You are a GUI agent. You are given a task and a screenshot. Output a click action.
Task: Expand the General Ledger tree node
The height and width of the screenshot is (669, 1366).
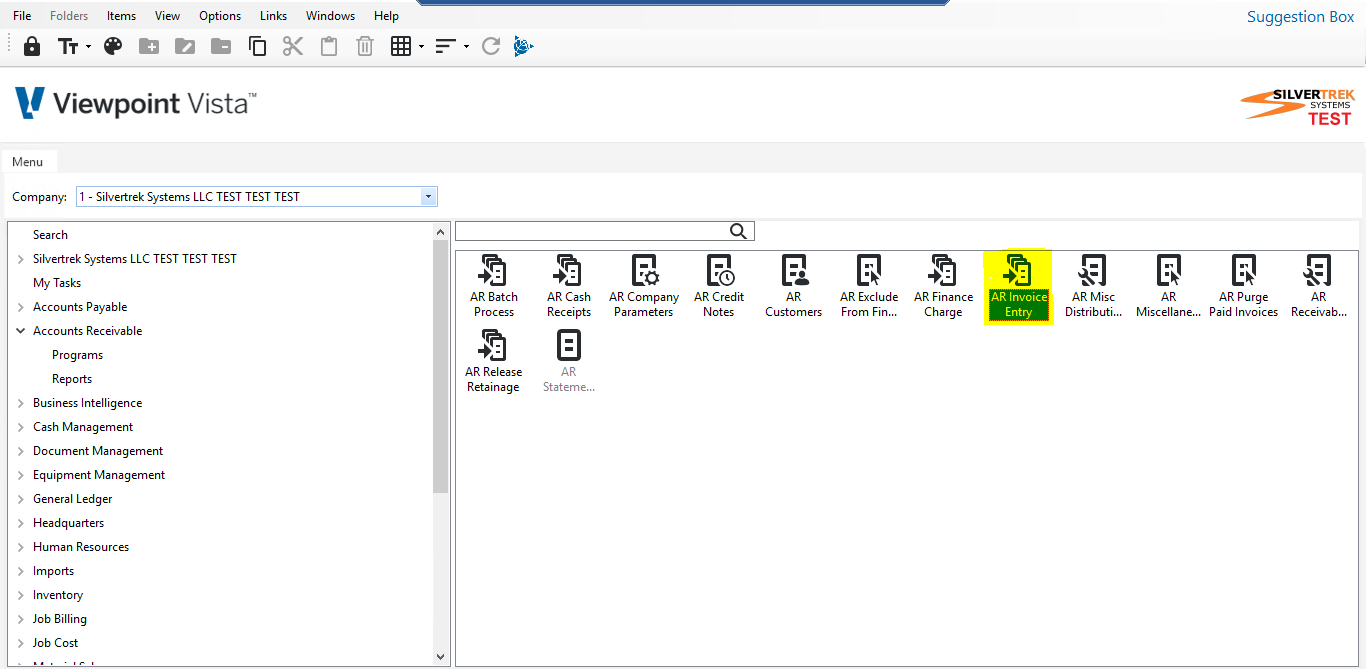click(21, 499)
